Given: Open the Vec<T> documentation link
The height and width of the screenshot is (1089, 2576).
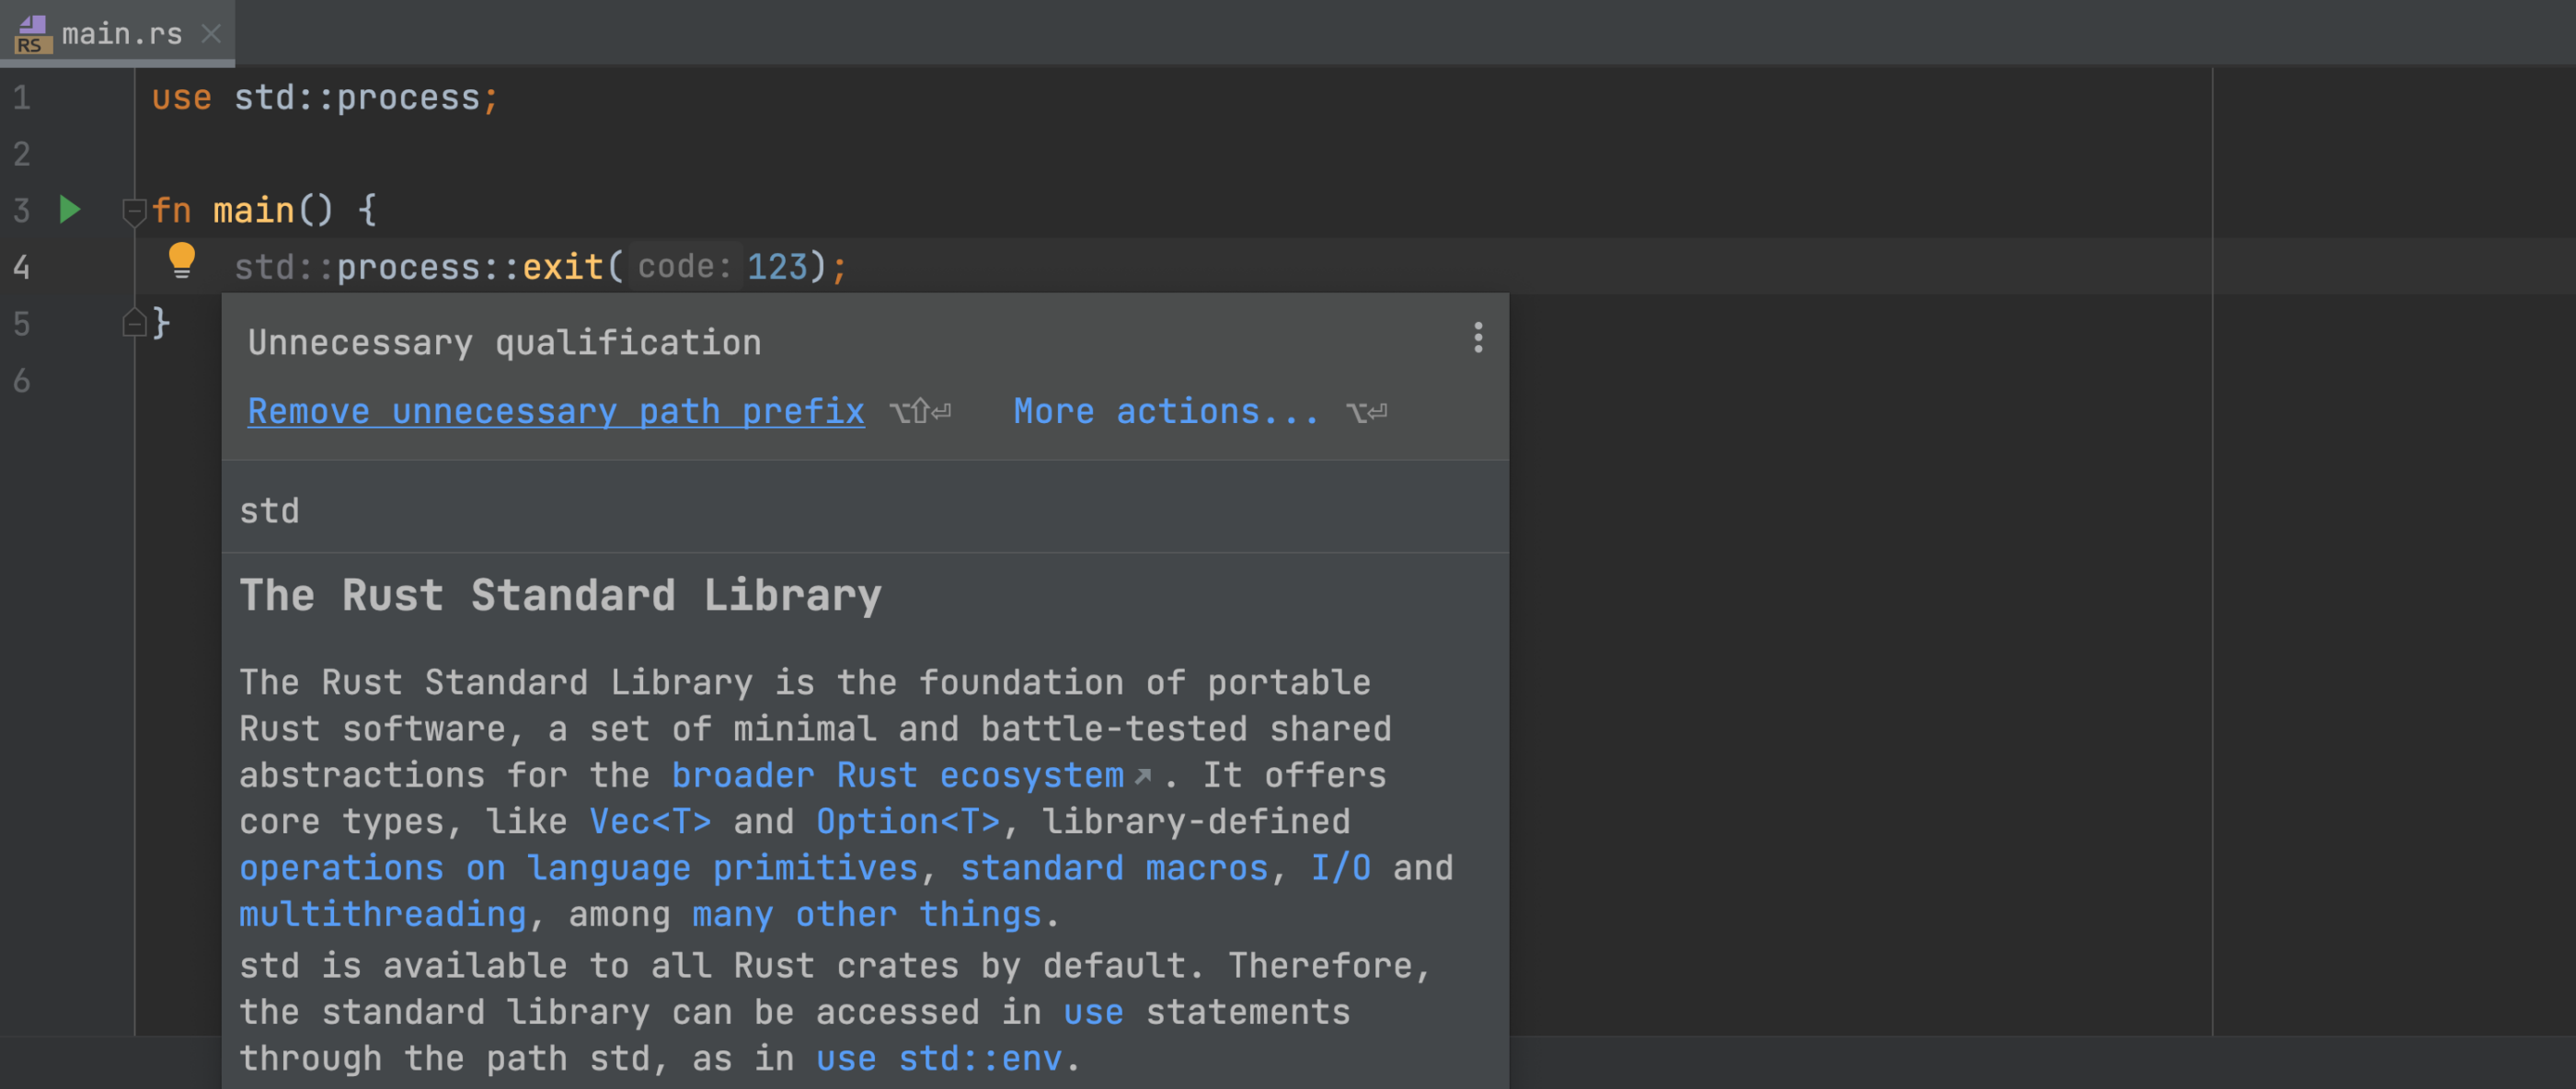Looking at the screenshot, I should tap(650, 822).
